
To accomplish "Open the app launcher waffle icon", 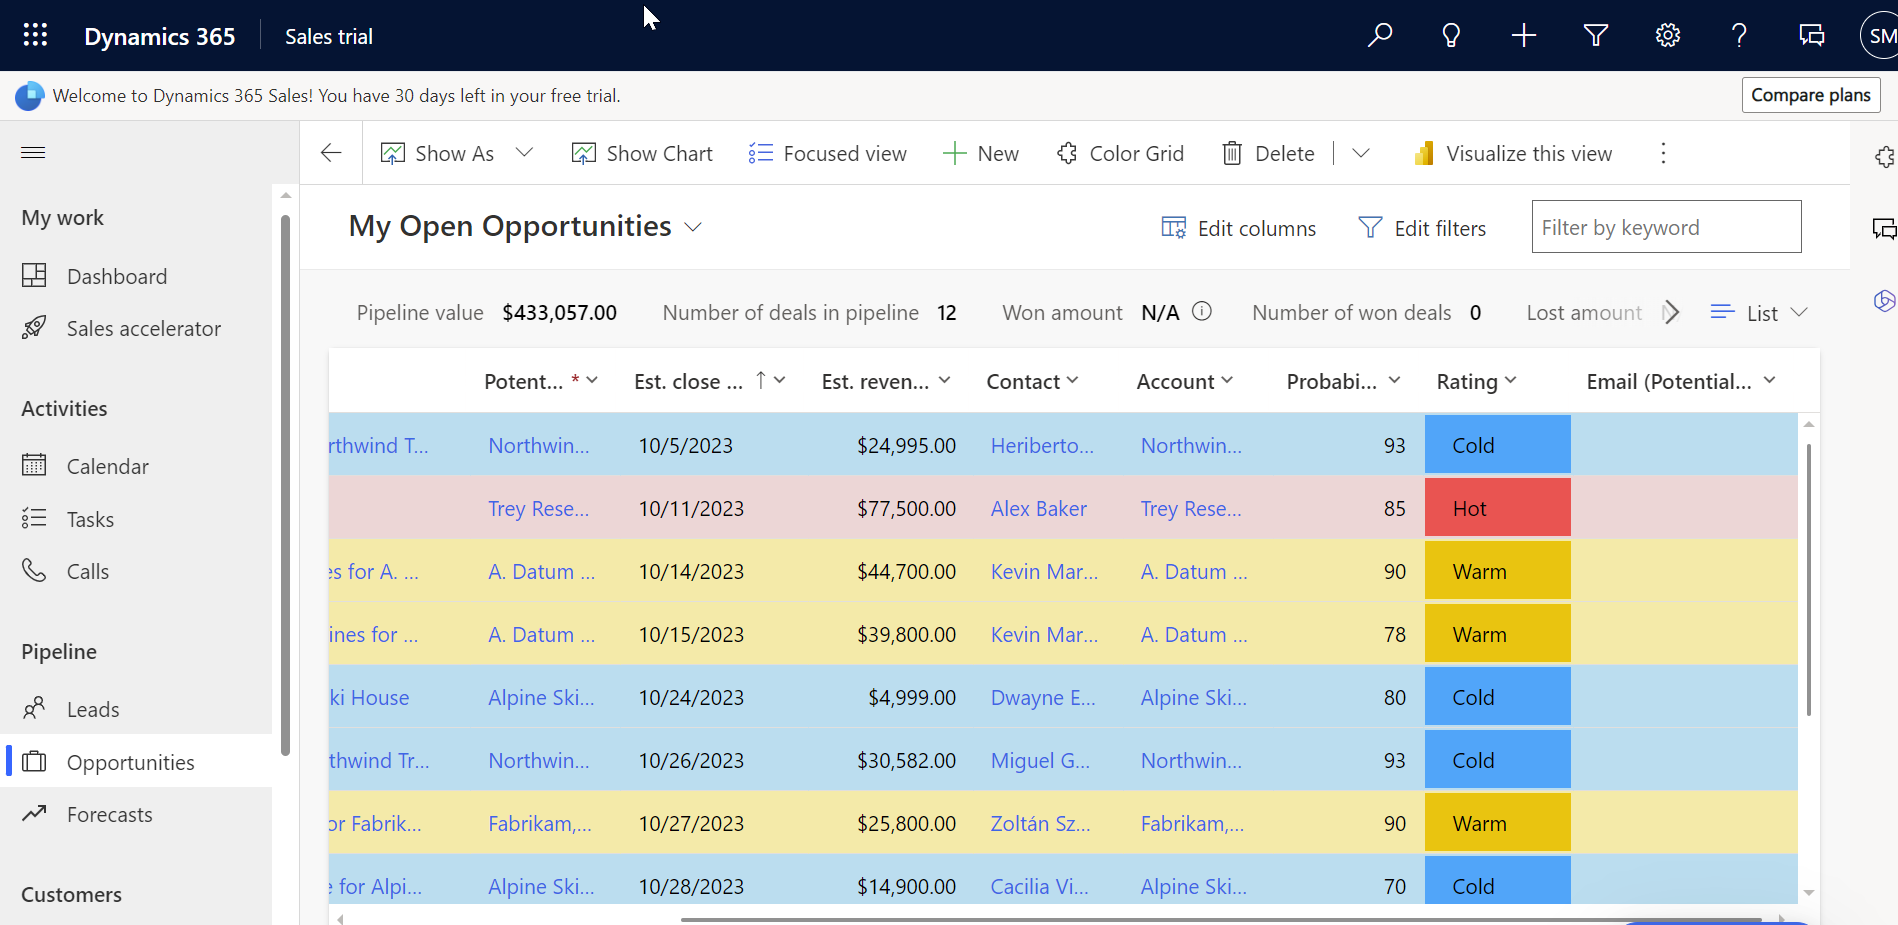I will [x=35, y=36].
